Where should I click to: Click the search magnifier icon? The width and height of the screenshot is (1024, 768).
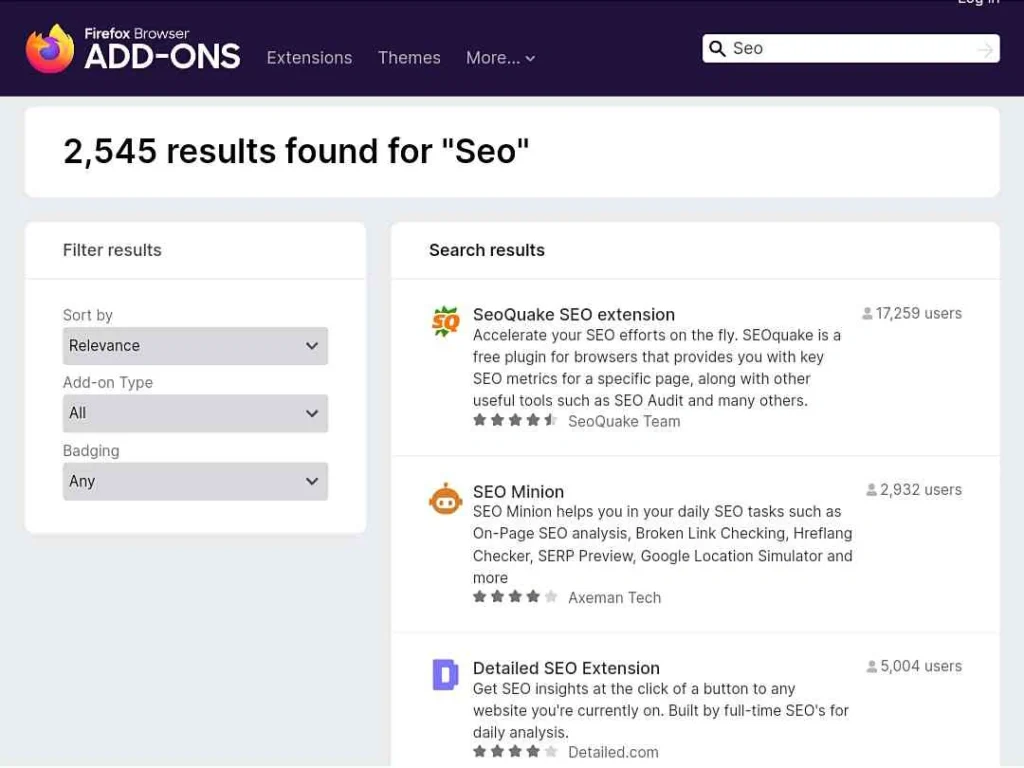(x=717, y=49)
